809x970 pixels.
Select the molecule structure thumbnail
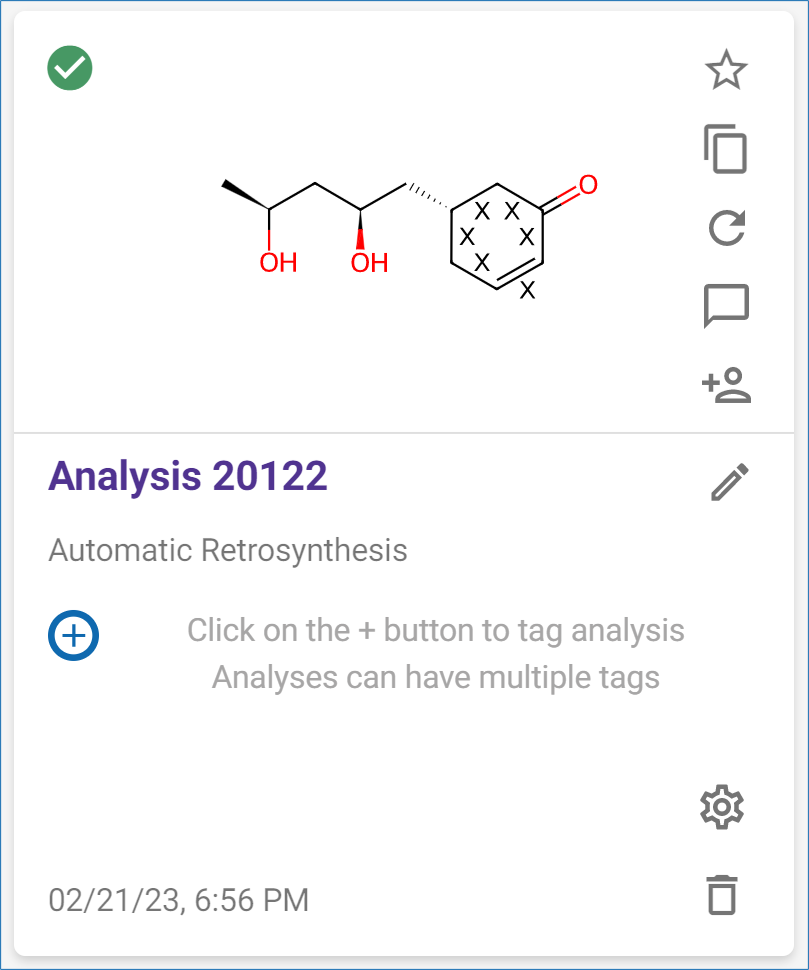(x=404, y=235)
